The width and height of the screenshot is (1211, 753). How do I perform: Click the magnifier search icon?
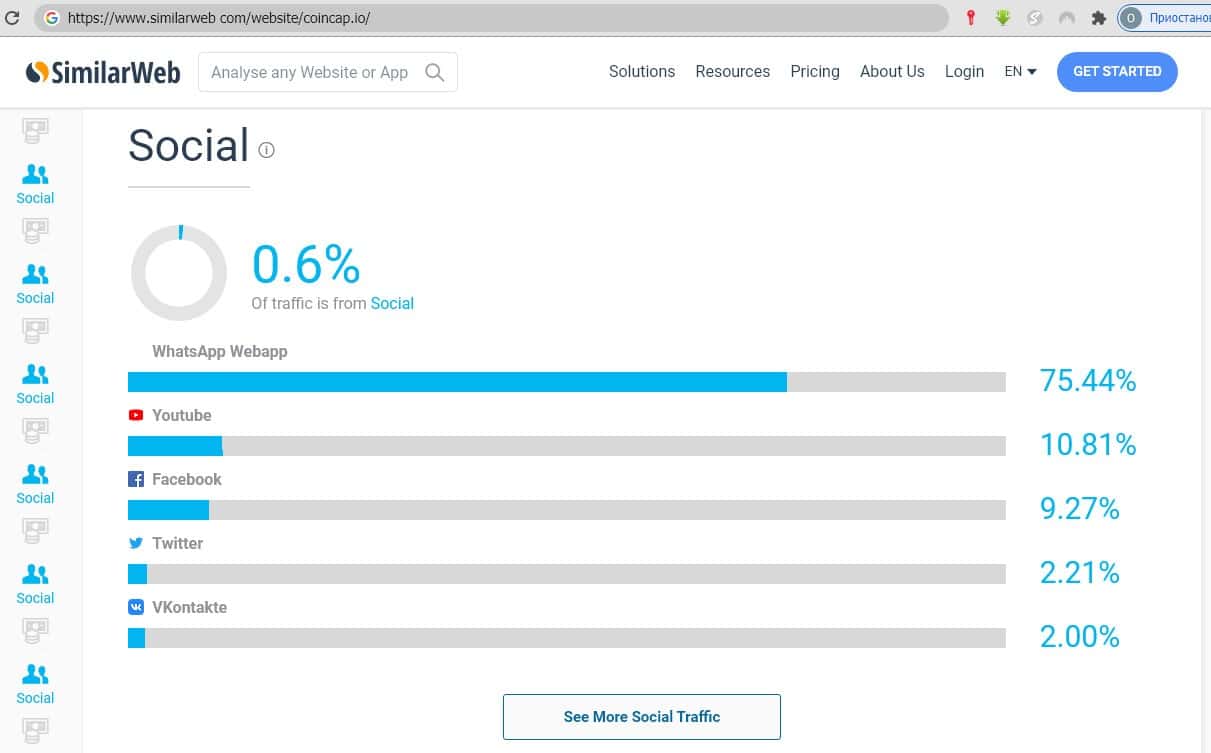(x=435, y=72)
